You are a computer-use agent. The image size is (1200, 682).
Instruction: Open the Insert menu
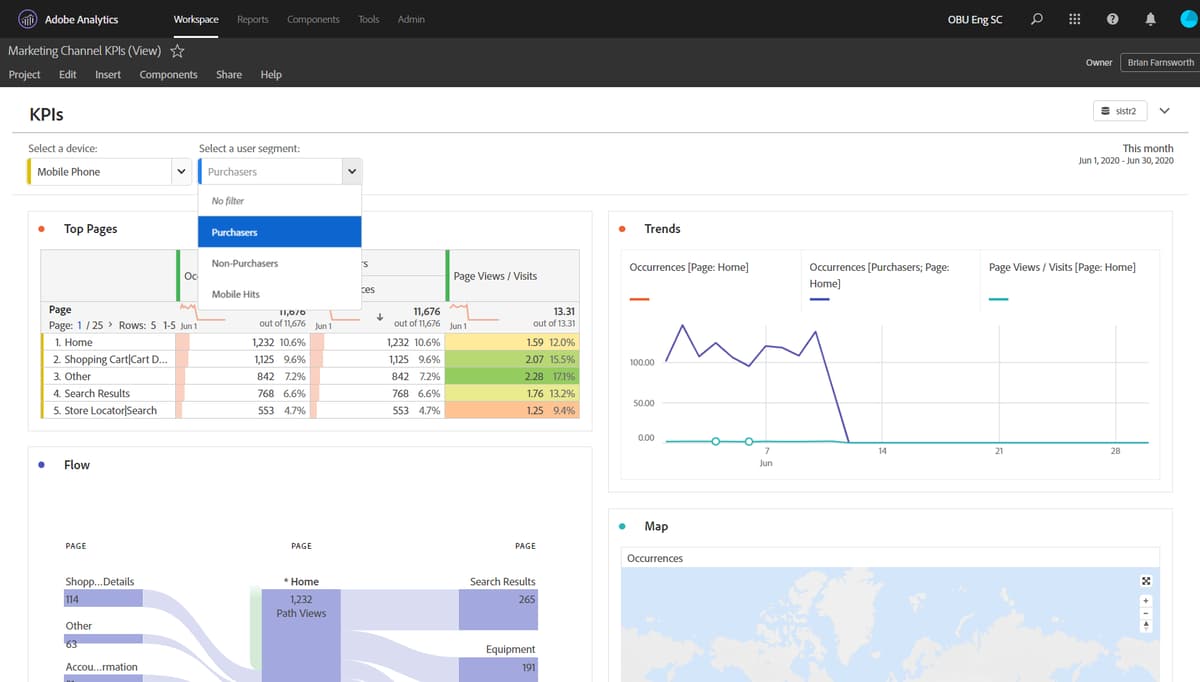point(107,74)
